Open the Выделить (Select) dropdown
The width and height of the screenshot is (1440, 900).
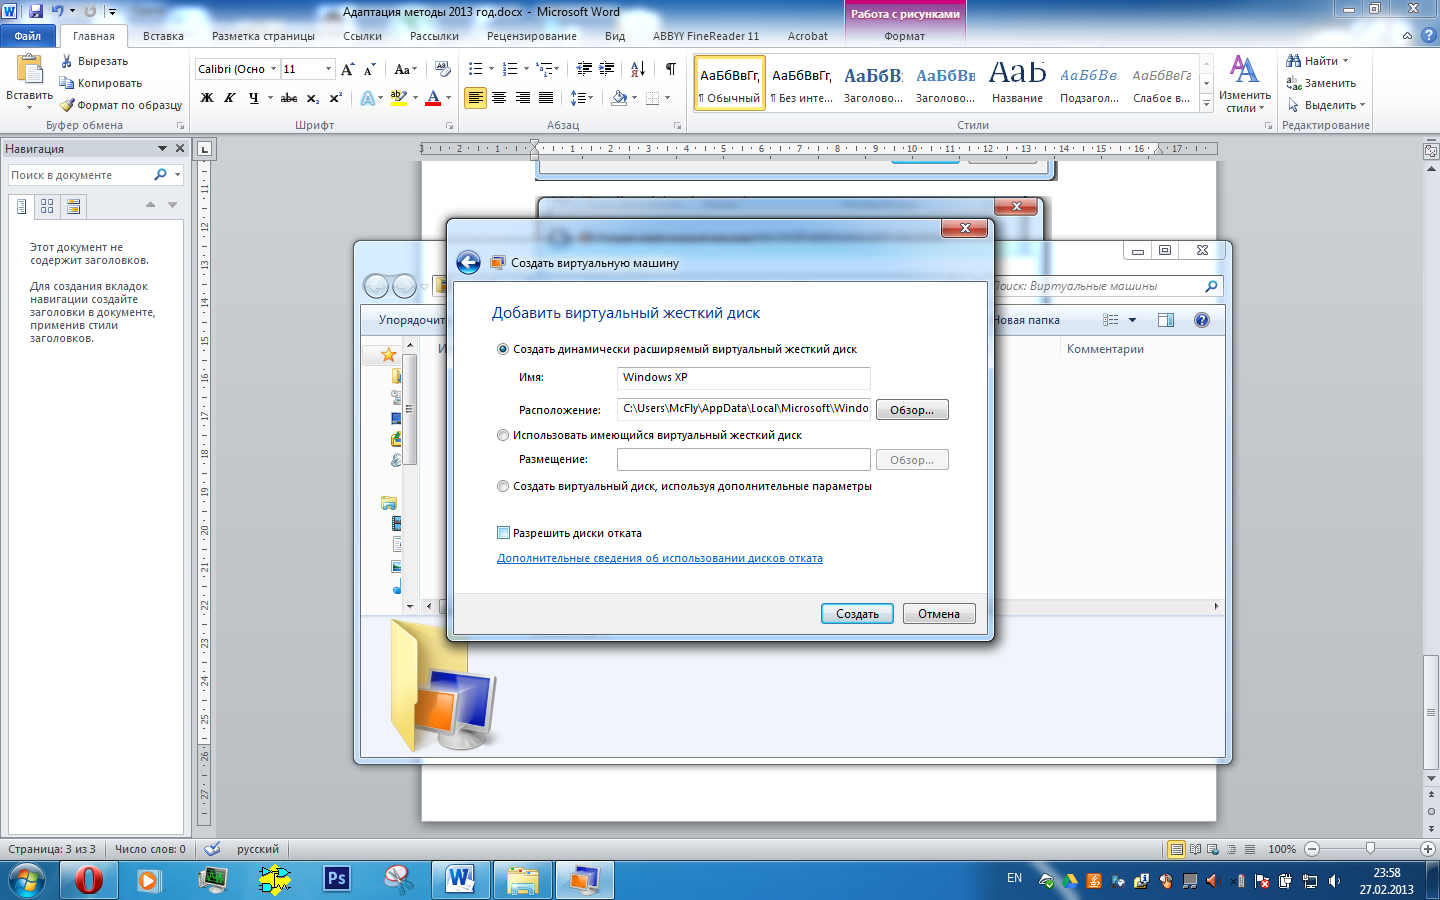coord(1327,105)
